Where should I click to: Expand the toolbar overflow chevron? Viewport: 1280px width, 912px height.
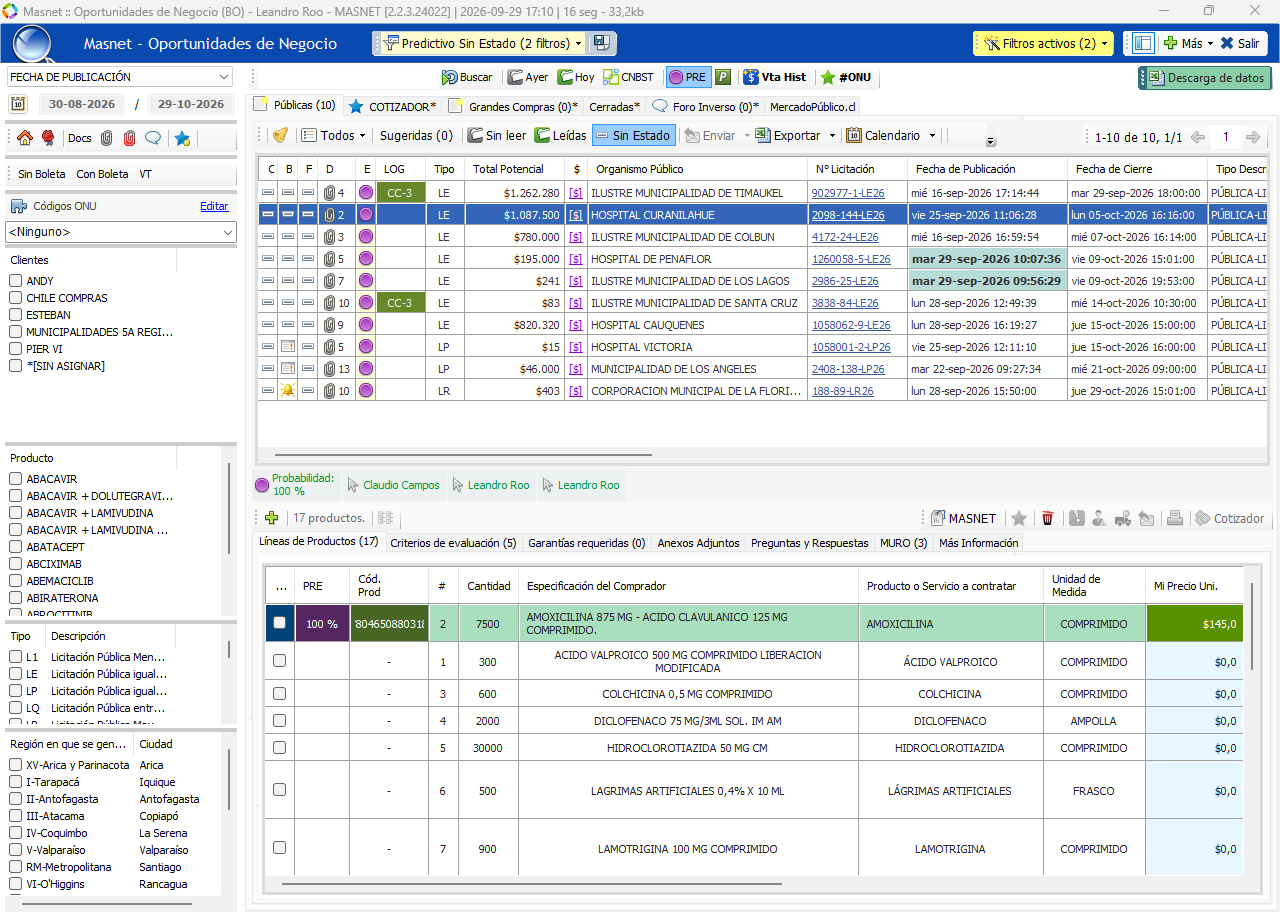[990, 141]
